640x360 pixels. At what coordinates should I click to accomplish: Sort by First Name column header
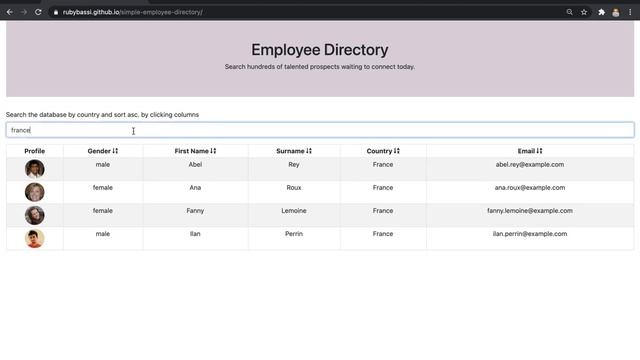[x=195, y=151]
